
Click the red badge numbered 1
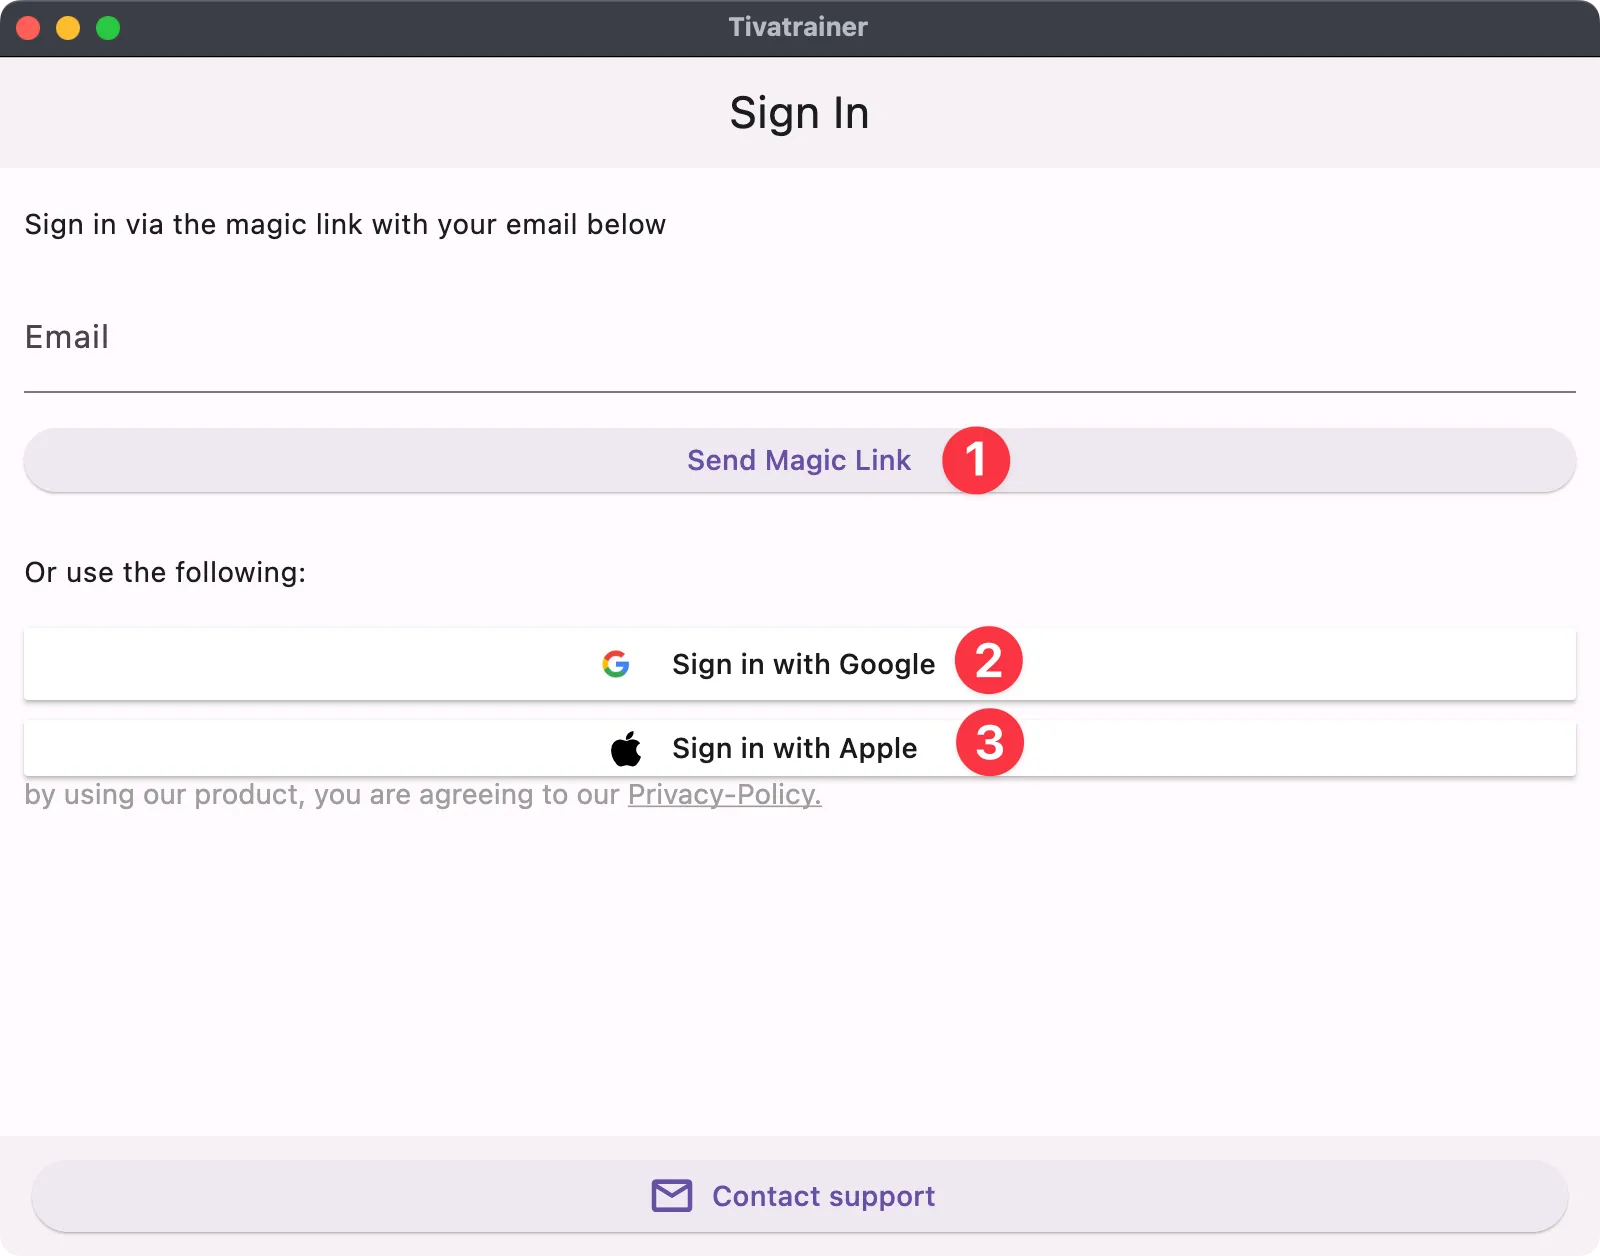[975, 460]
